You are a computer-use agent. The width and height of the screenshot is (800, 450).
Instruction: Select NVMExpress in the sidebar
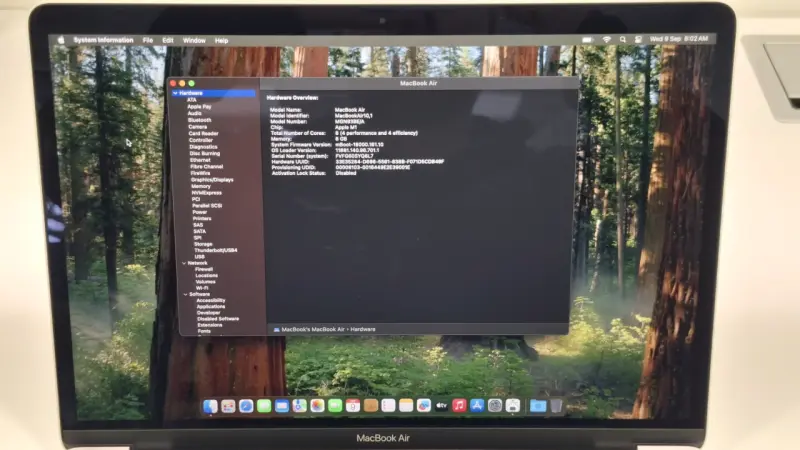tap(206, 193)
